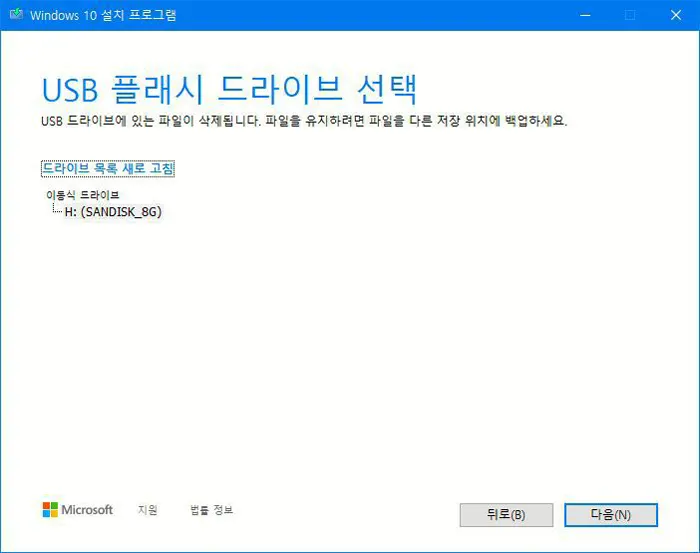Click the Windows 10 setup title bar icon
The image size is (700, 553).
[16, 14]
